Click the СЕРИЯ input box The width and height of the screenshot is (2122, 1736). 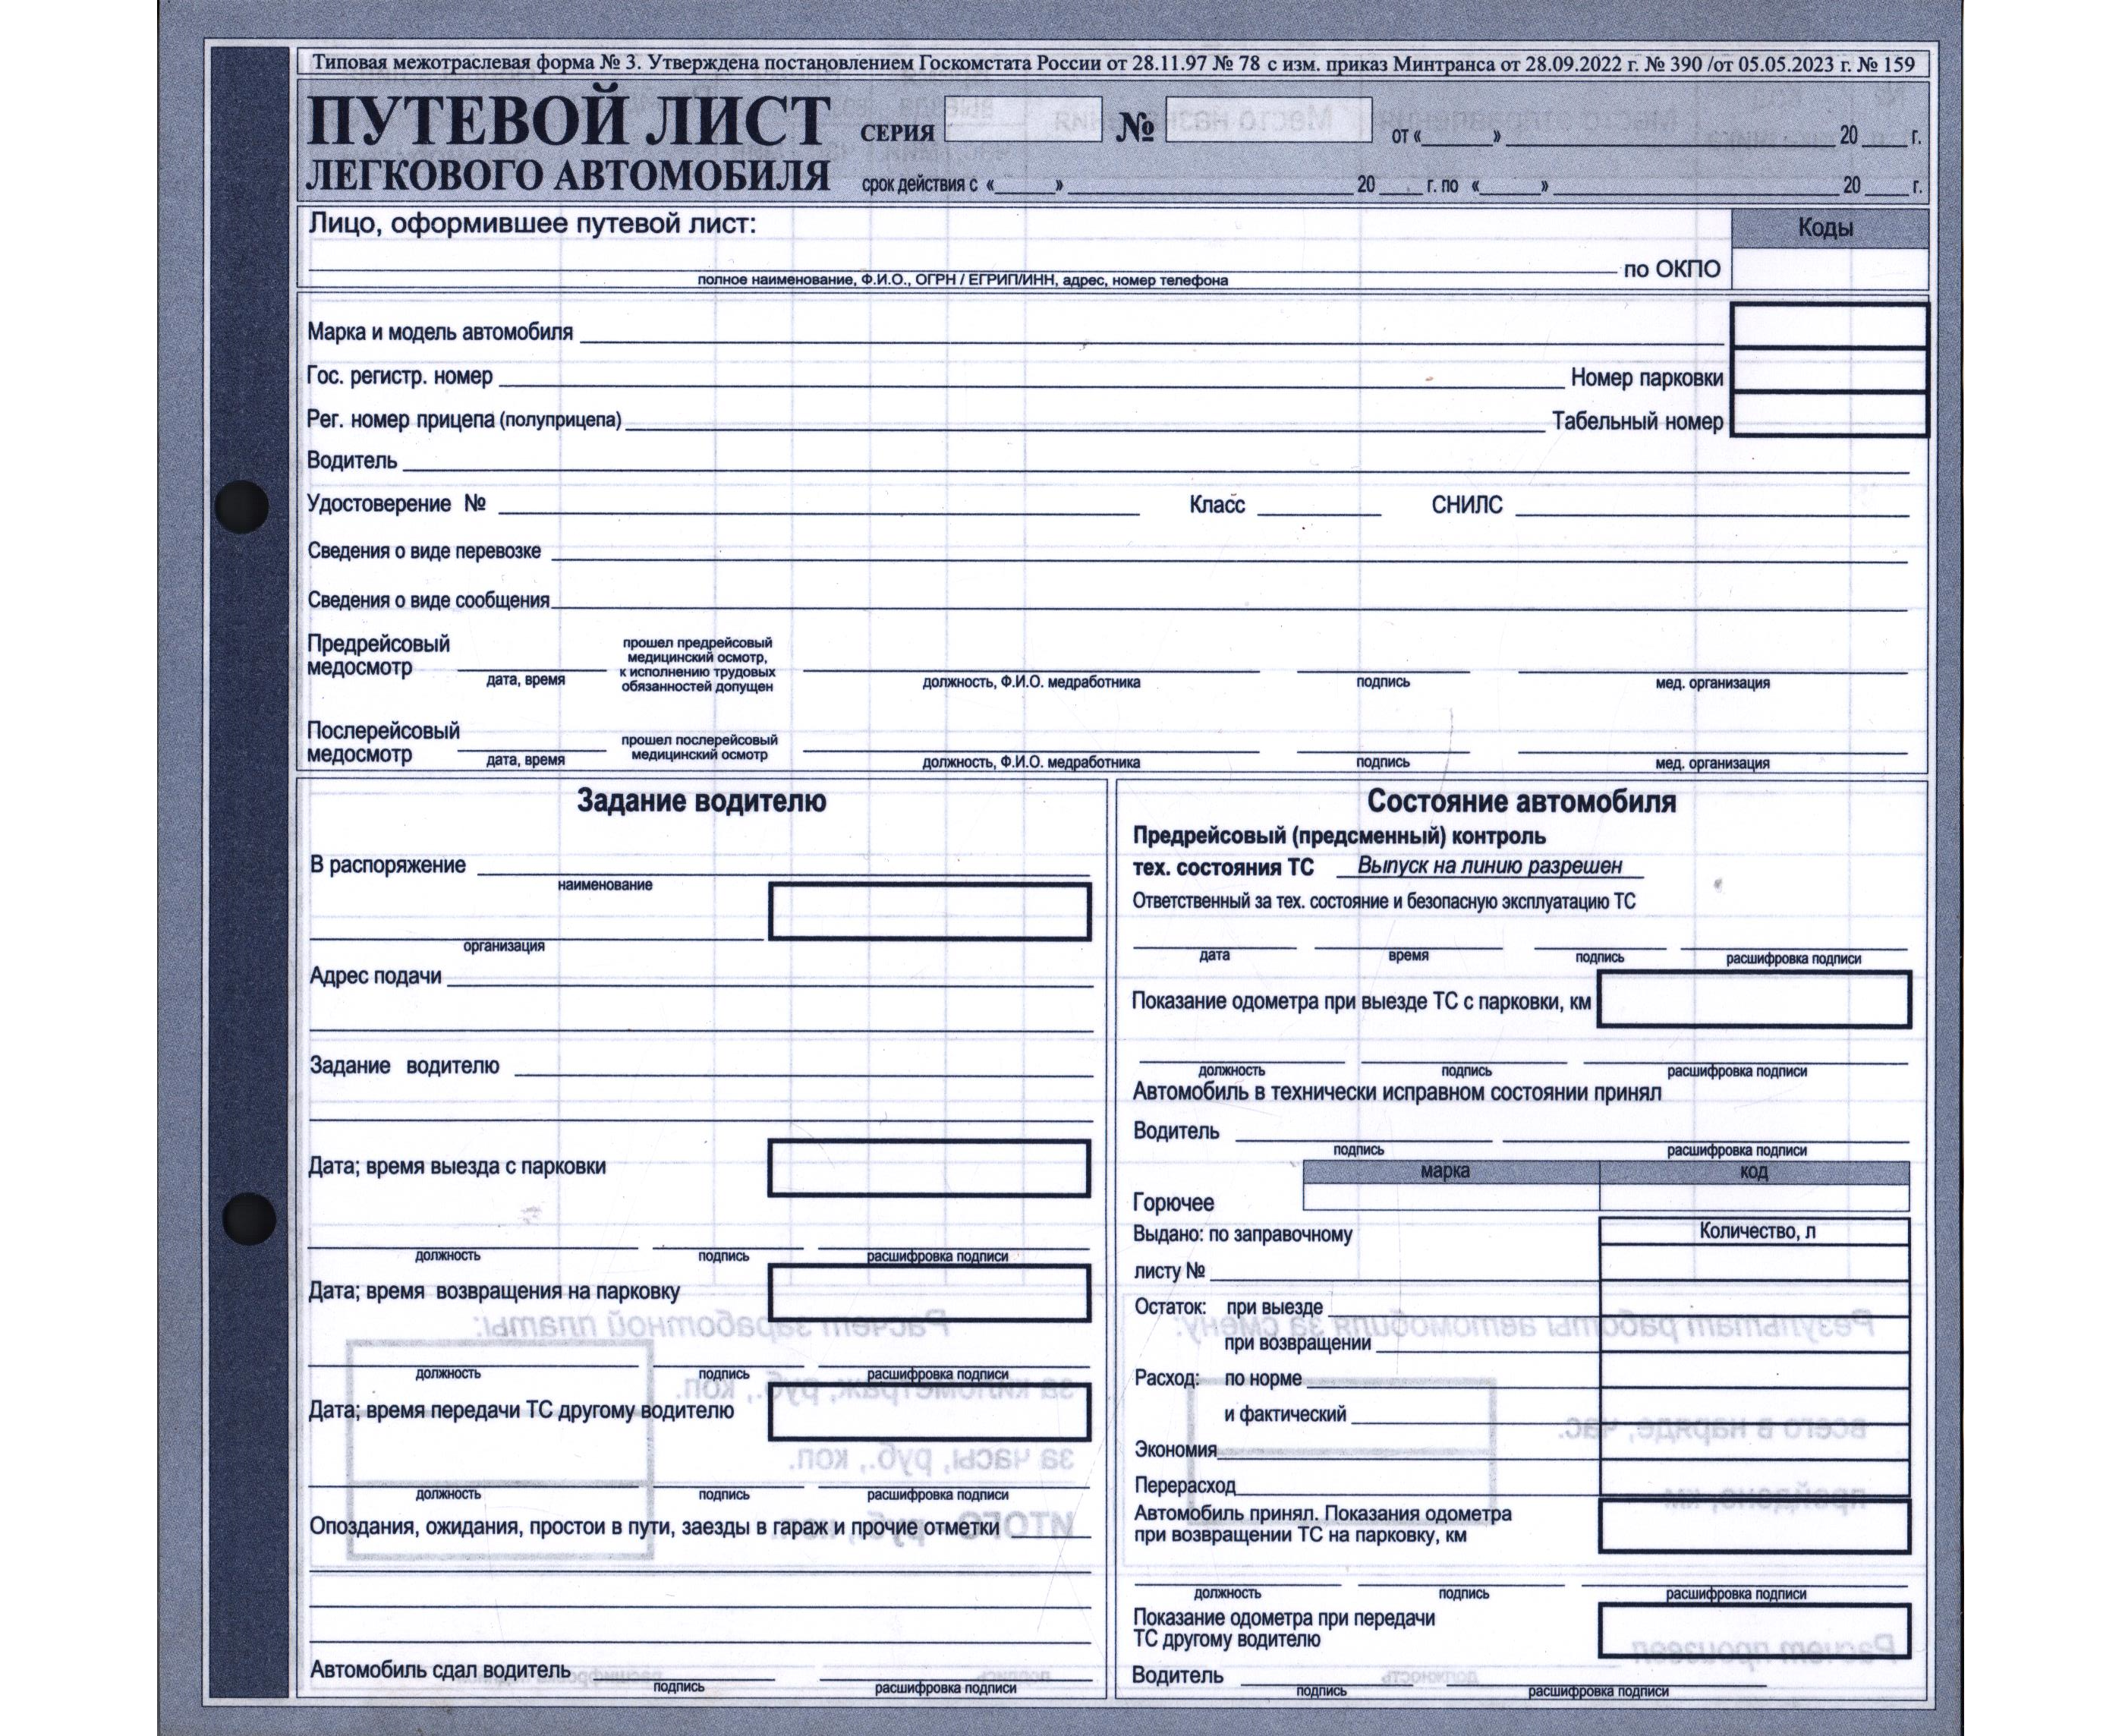click(x=1022, y=119)
